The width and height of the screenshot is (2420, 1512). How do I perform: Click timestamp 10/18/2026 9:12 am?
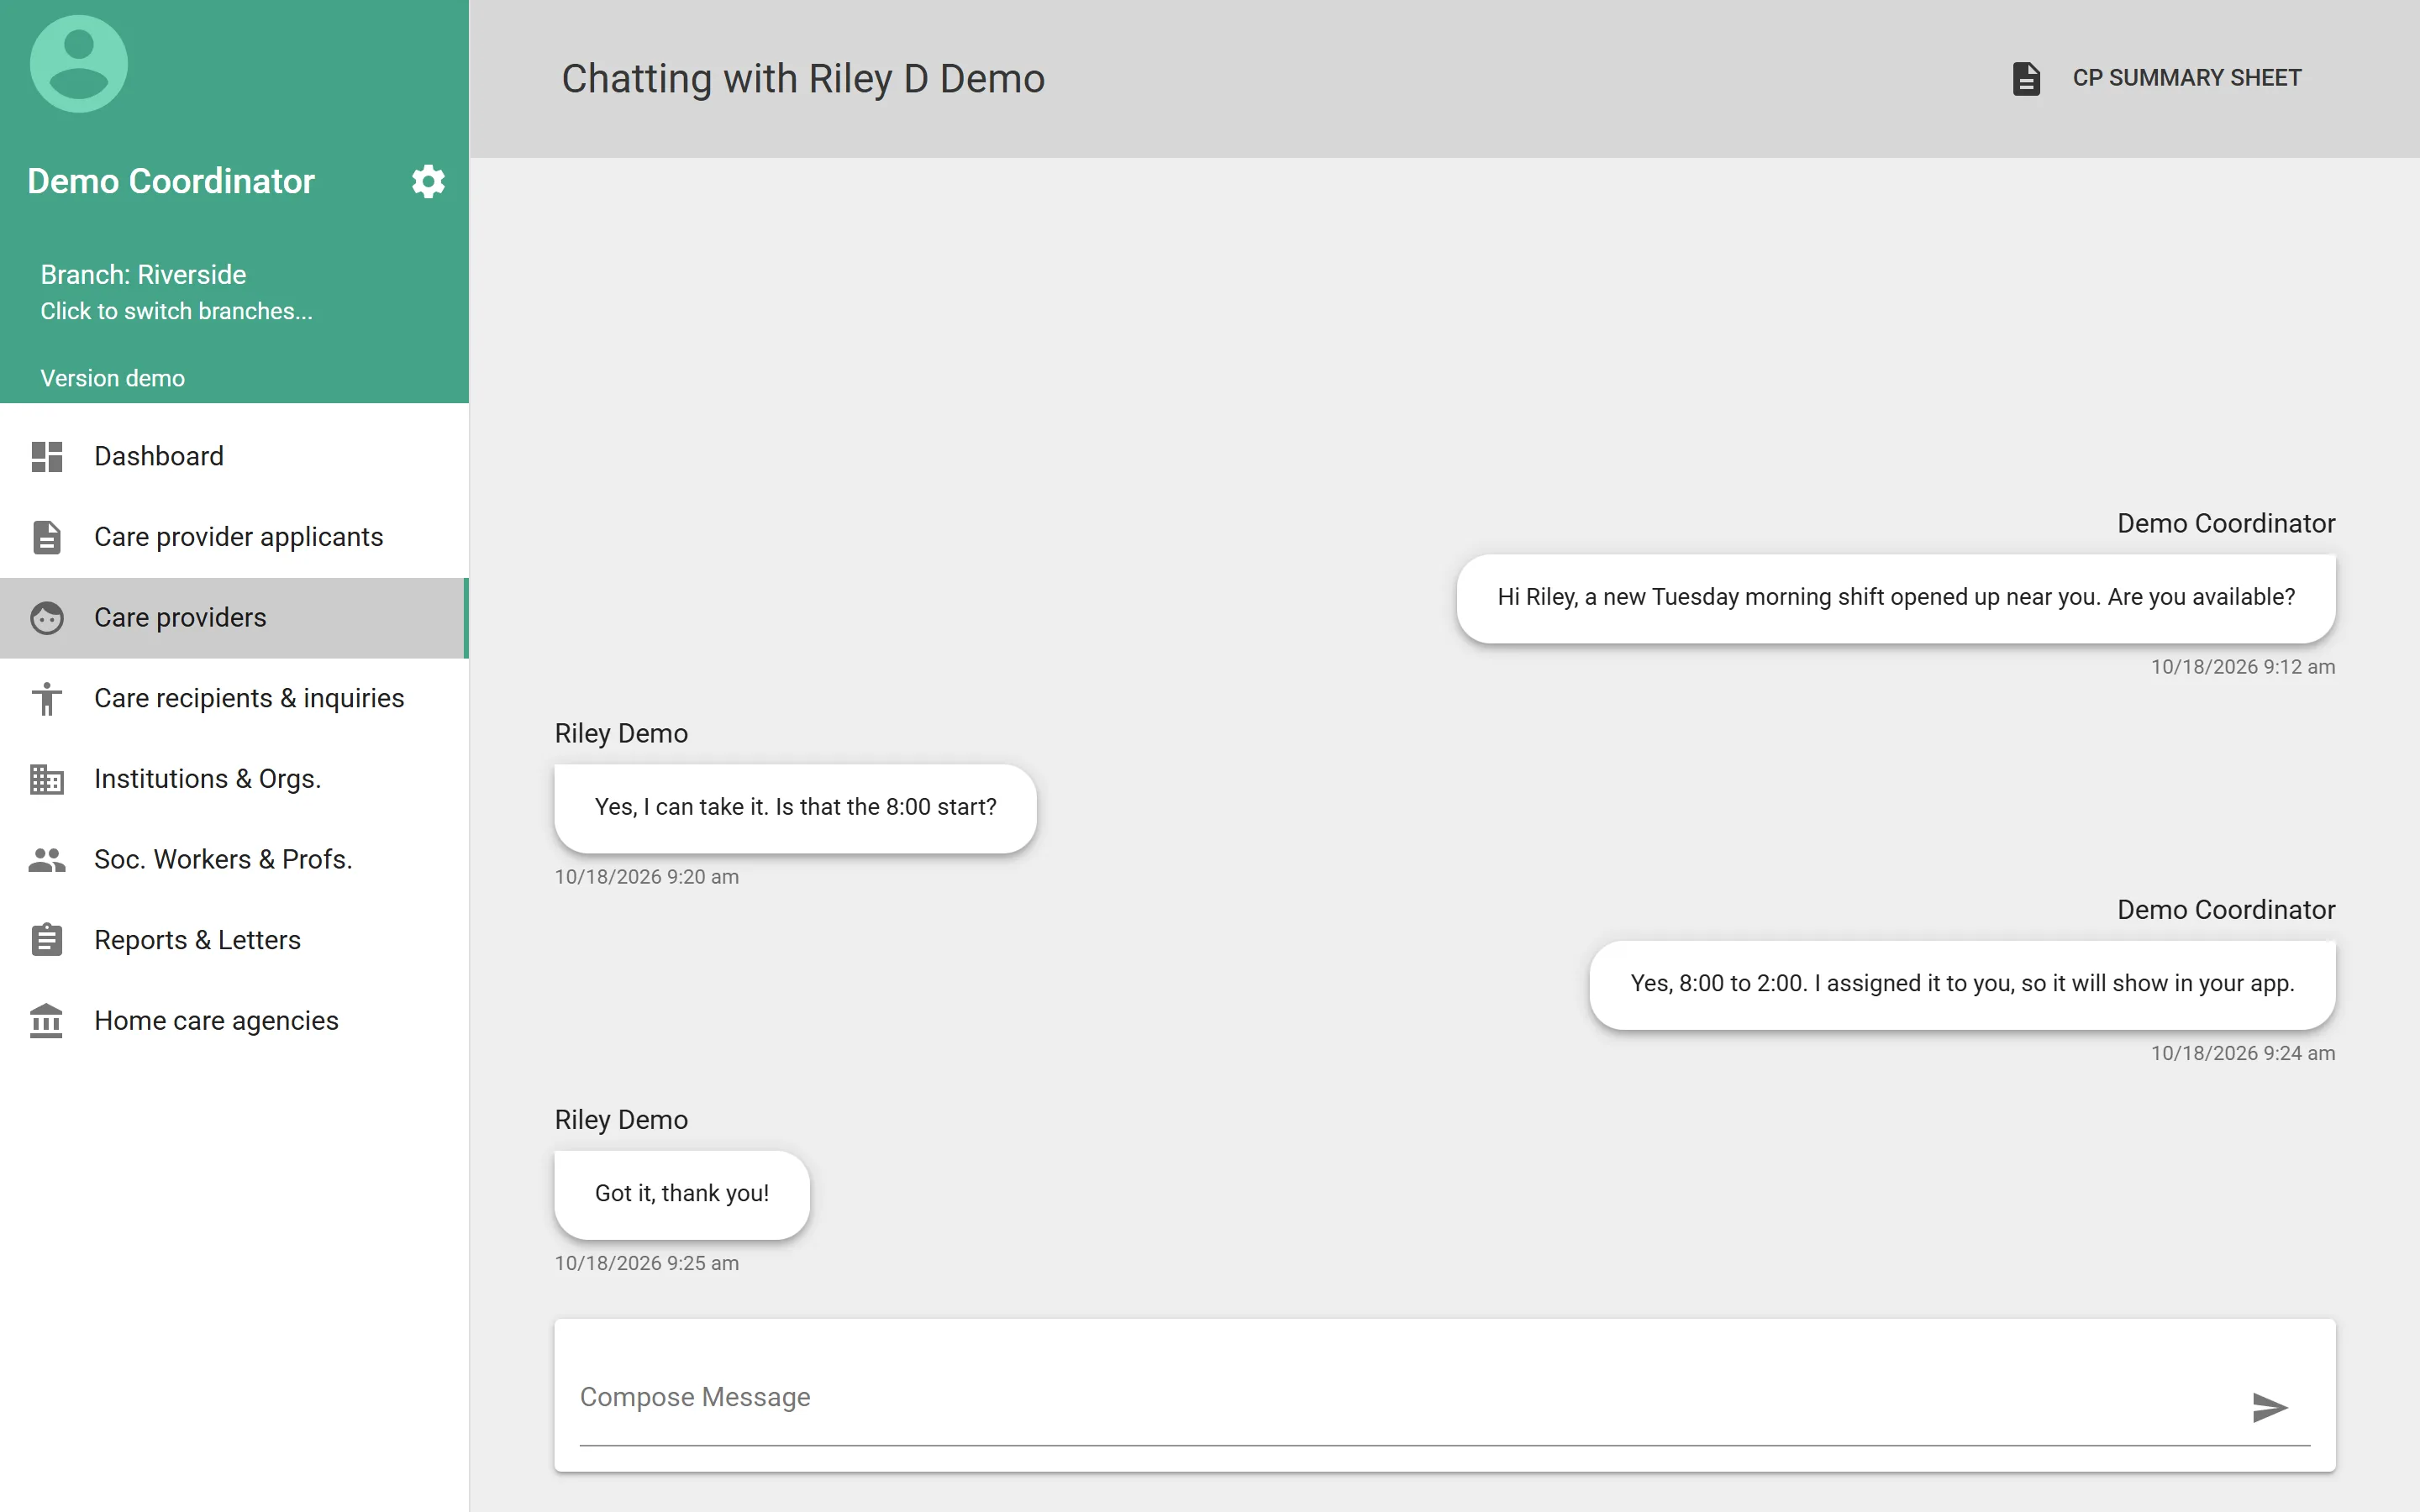tap(2243, 667)
